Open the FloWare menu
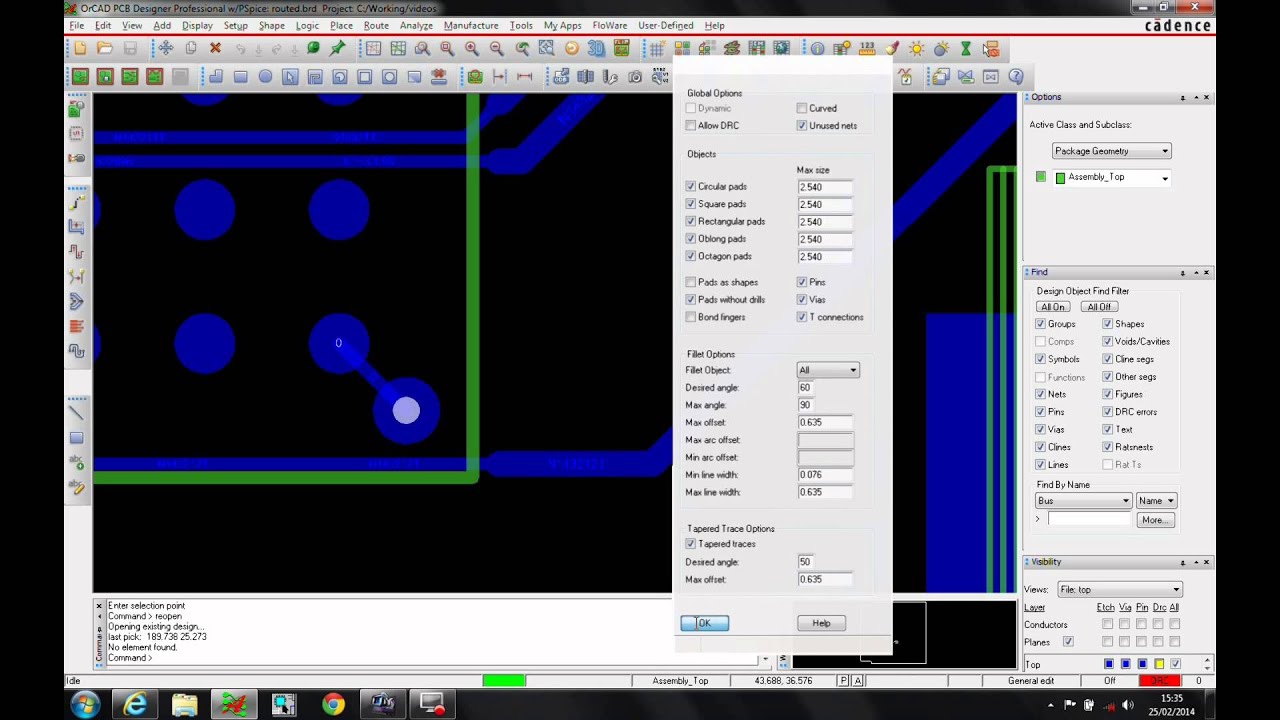Screen dimensions: 1280x720 point(610,25)
